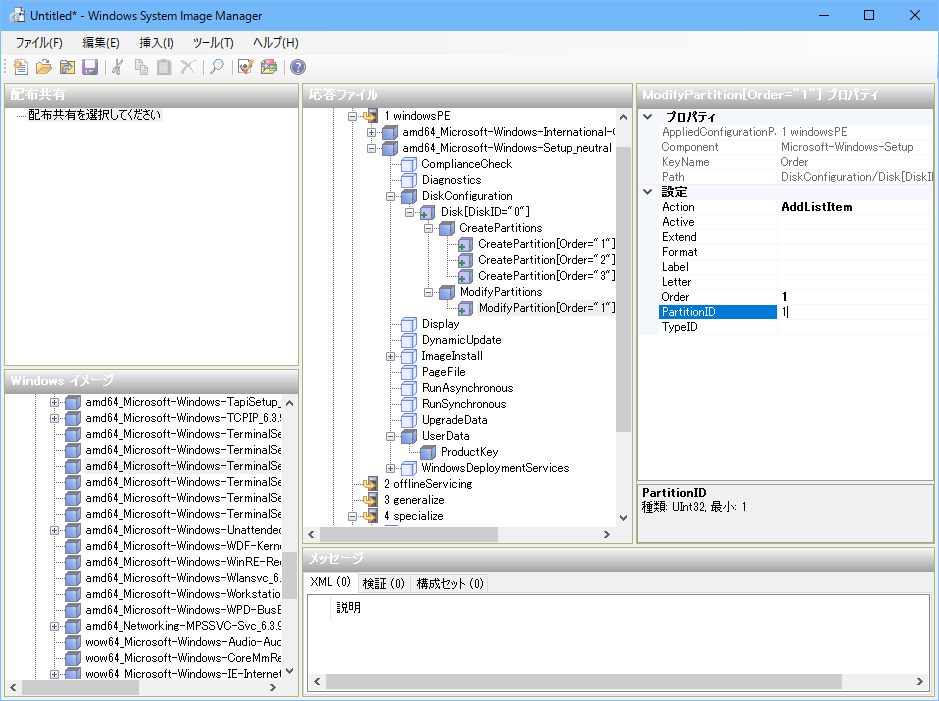Click the Windows image pane scroll-right arrow
The image size is (939, 701).
pyautogui.click(x=273, y=687)
